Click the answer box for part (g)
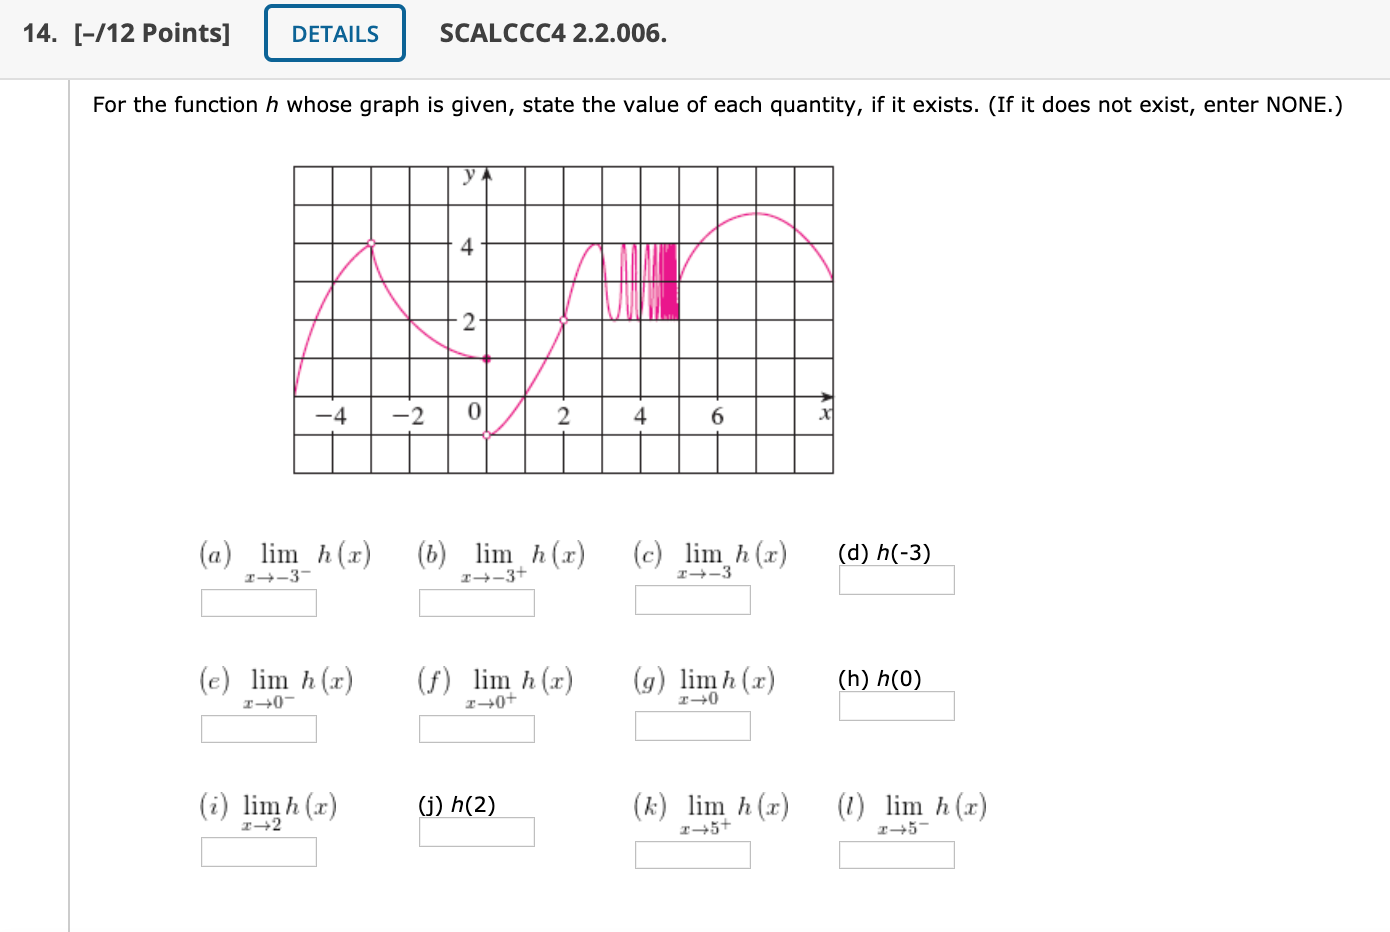Screen dimensions: 1390x932 [x=692, y=726]
